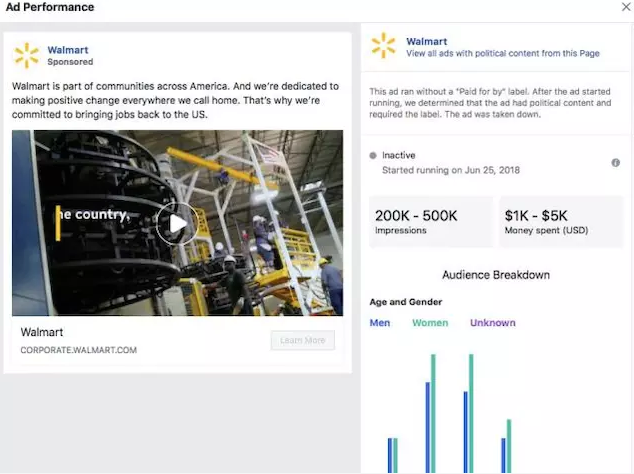Click the 200K - 500K impressions card

tap(431, 221)
